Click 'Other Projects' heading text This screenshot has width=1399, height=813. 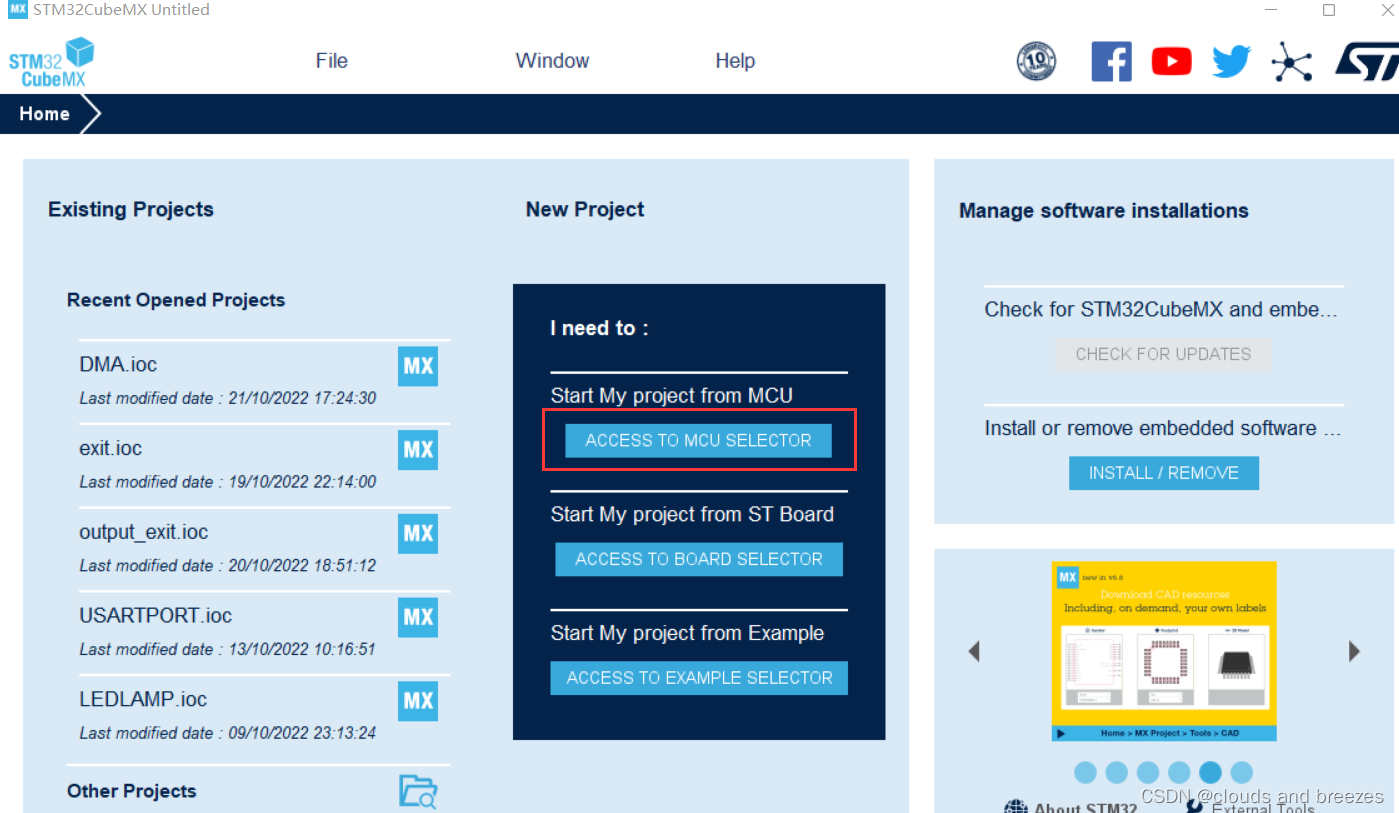(132, 791)
